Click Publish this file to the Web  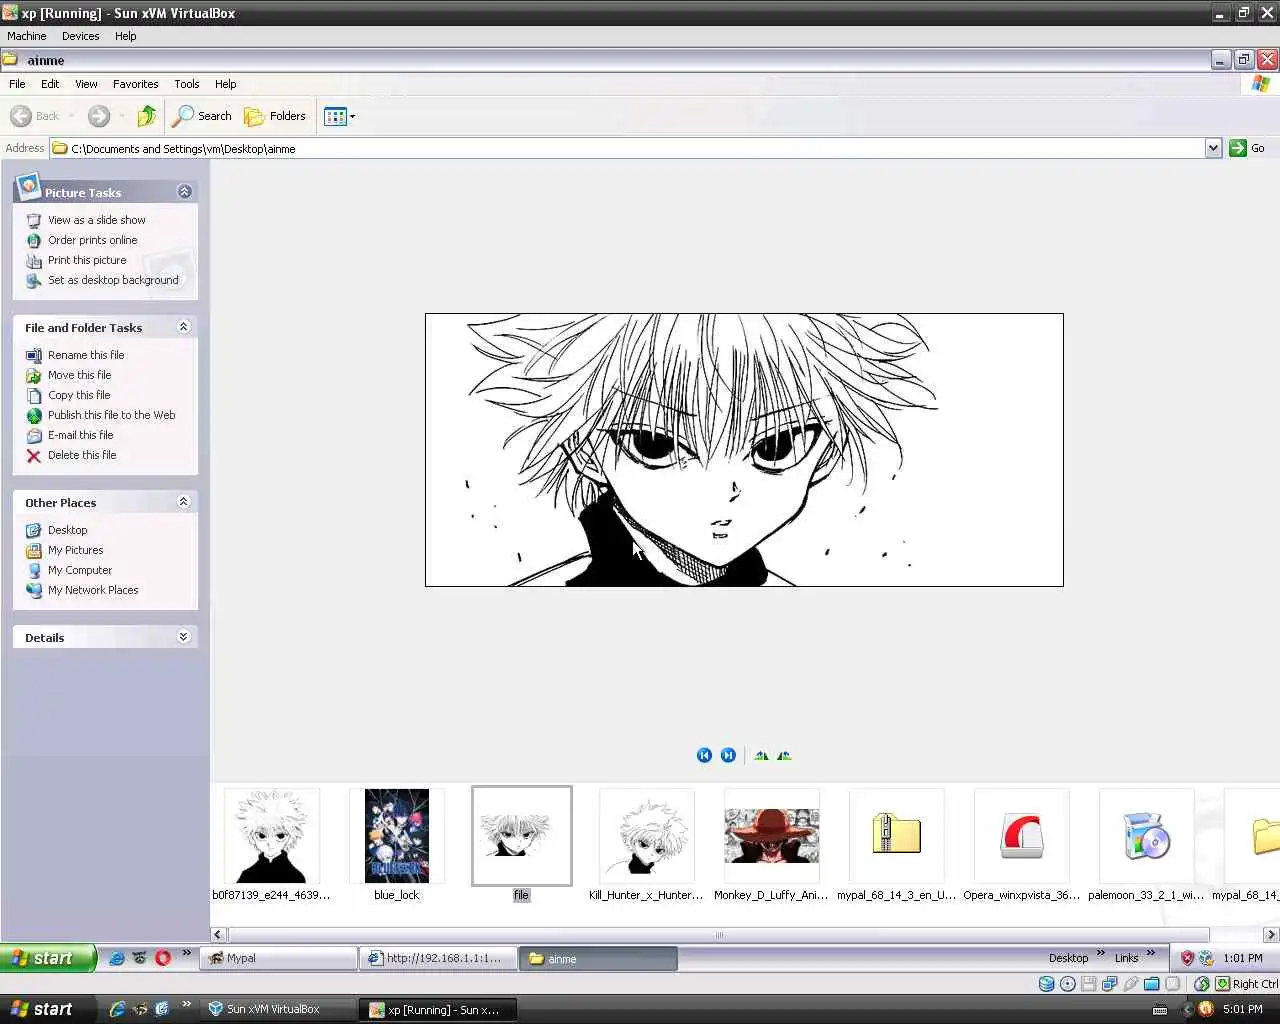click(x=112, y=415)
